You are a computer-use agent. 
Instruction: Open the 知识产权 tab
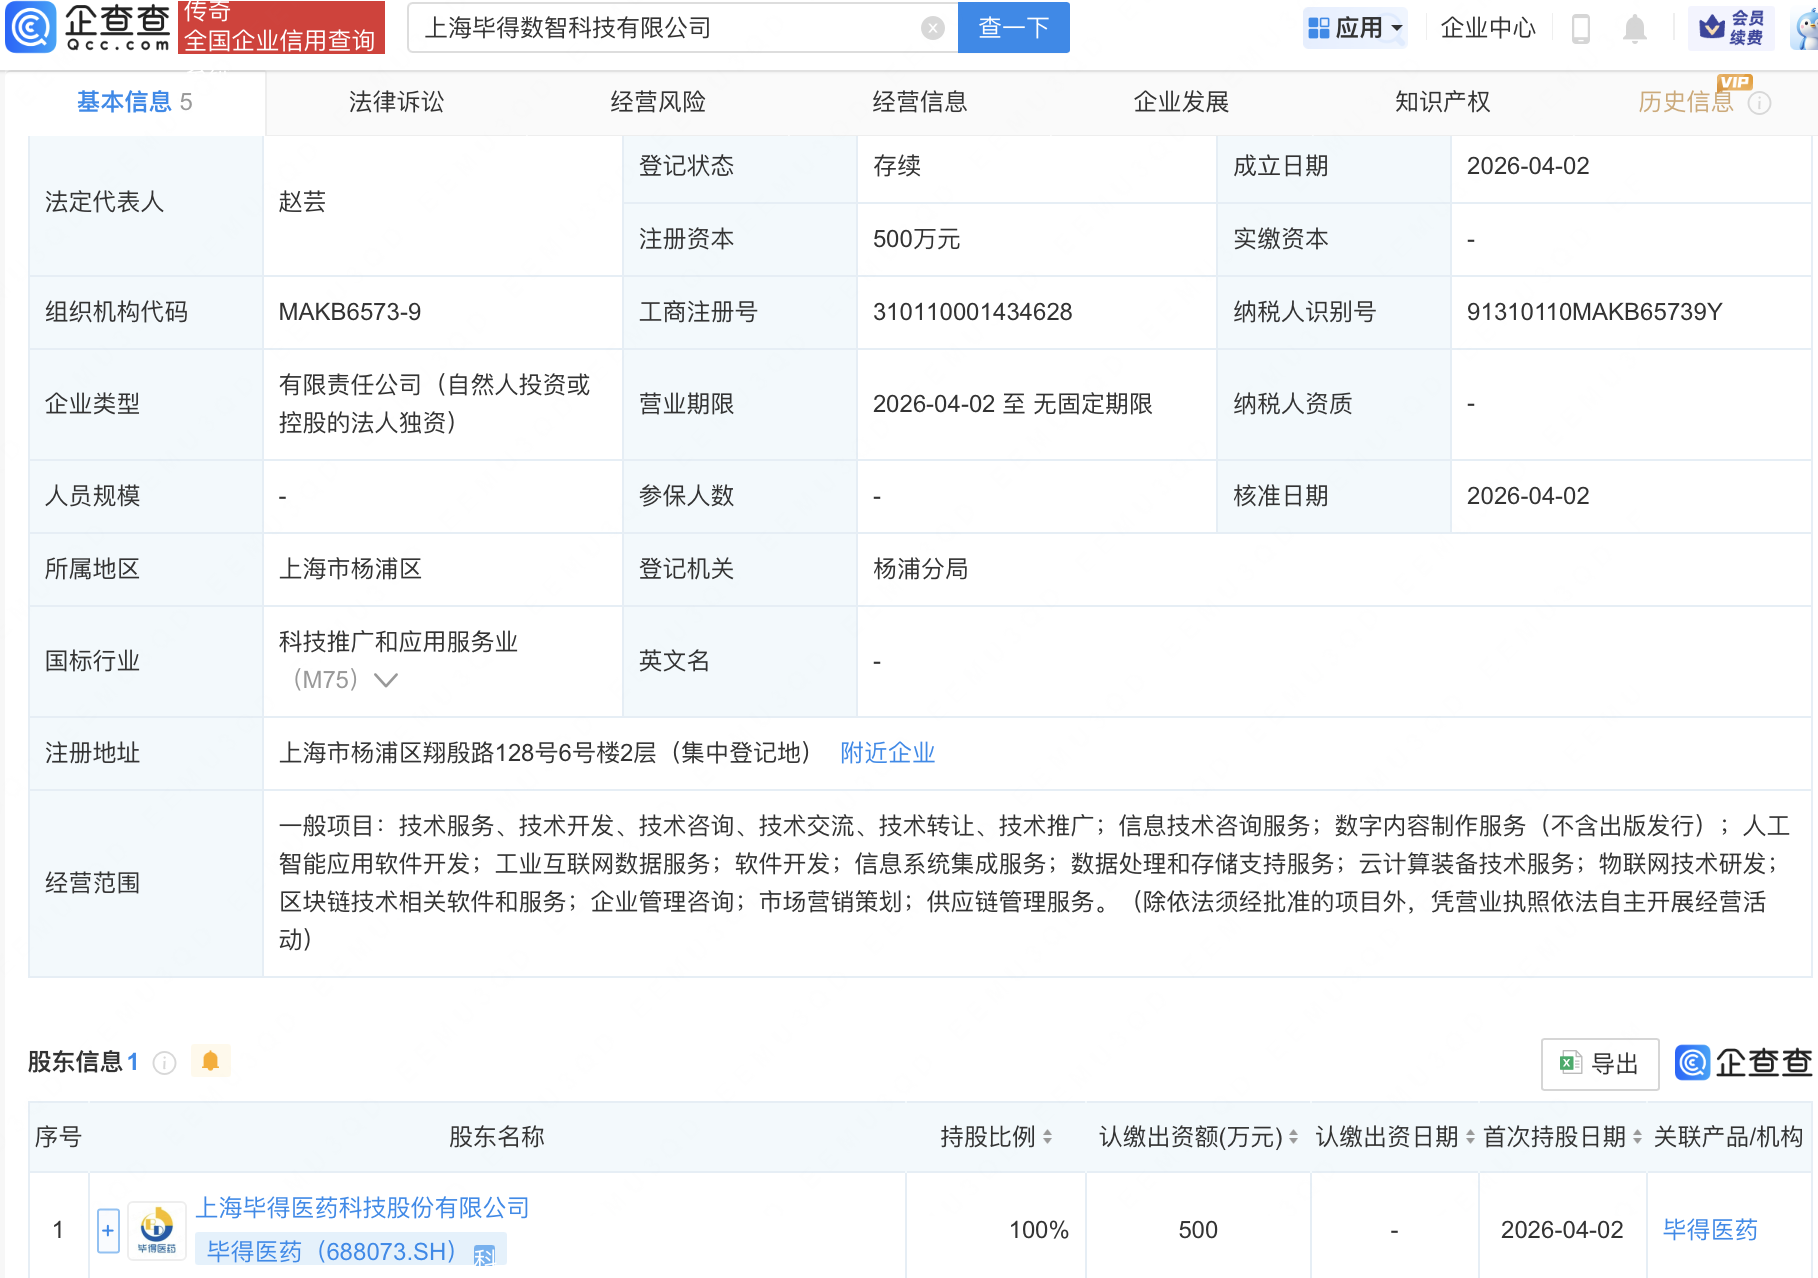pyautogui.click(x=1442, y=101)
